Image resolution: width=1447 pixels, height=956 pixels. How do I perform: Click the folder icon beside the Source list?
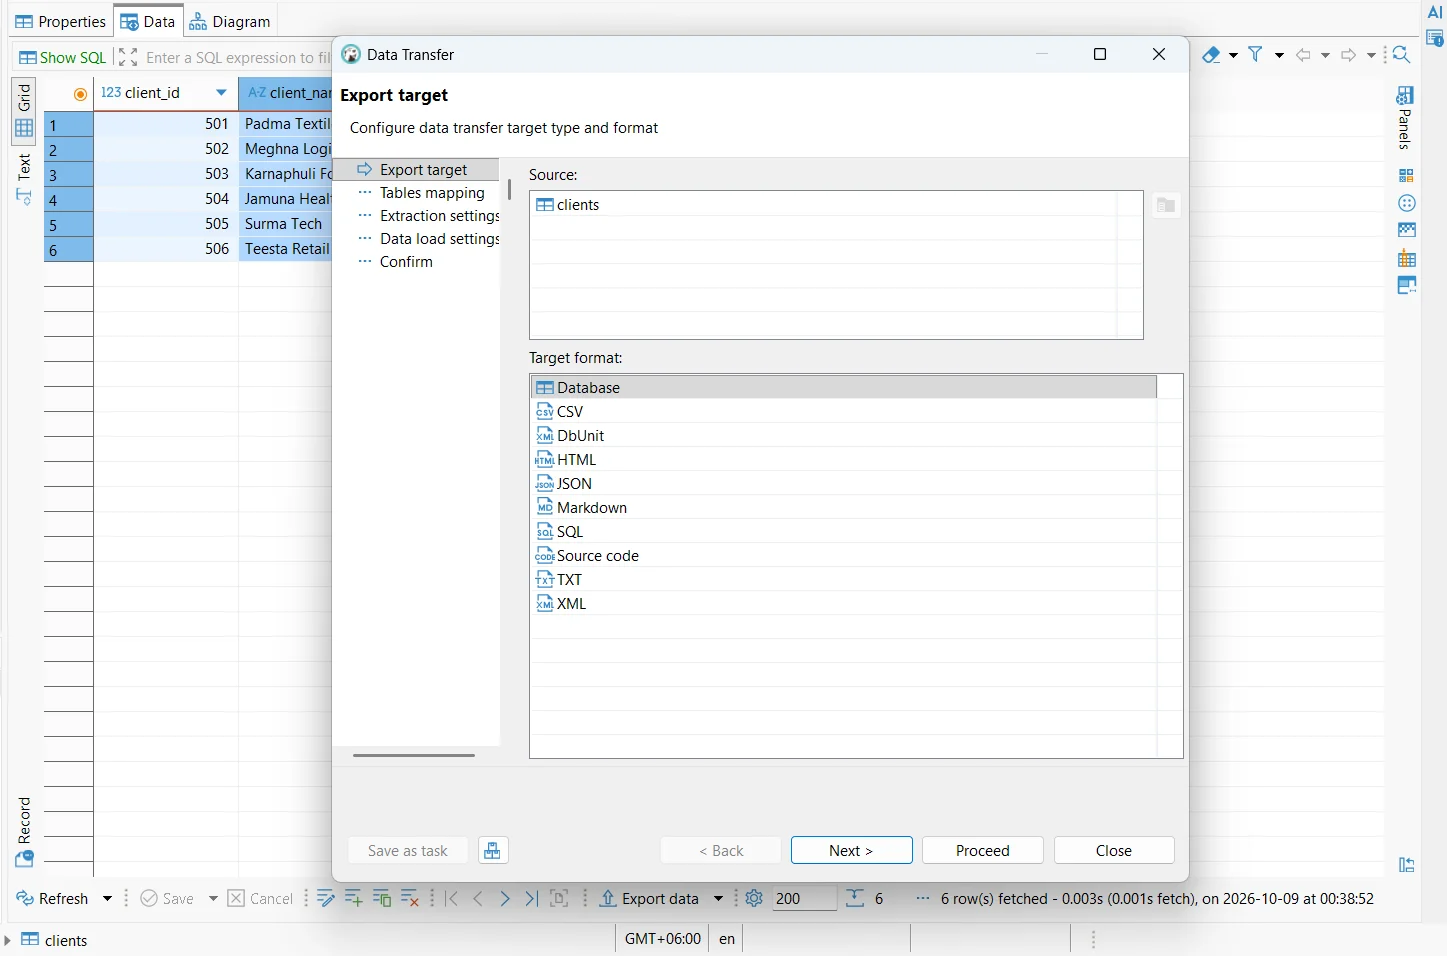click(1166, 206)
